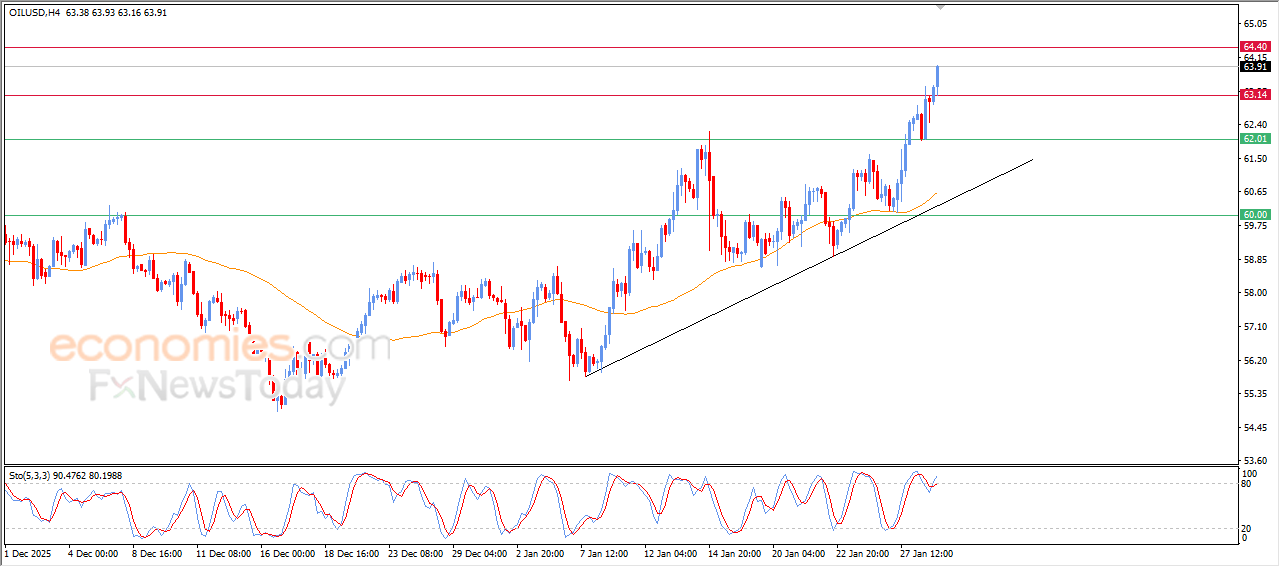Click 53.60 on the price axis
Viewport: 1280px width, 567px height.
click(1253, 461)
